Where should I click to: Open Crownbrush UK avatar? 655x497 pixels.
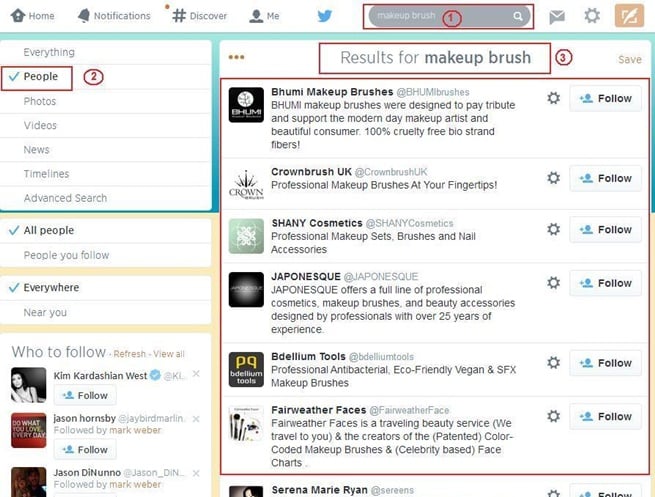pos(246,185)
